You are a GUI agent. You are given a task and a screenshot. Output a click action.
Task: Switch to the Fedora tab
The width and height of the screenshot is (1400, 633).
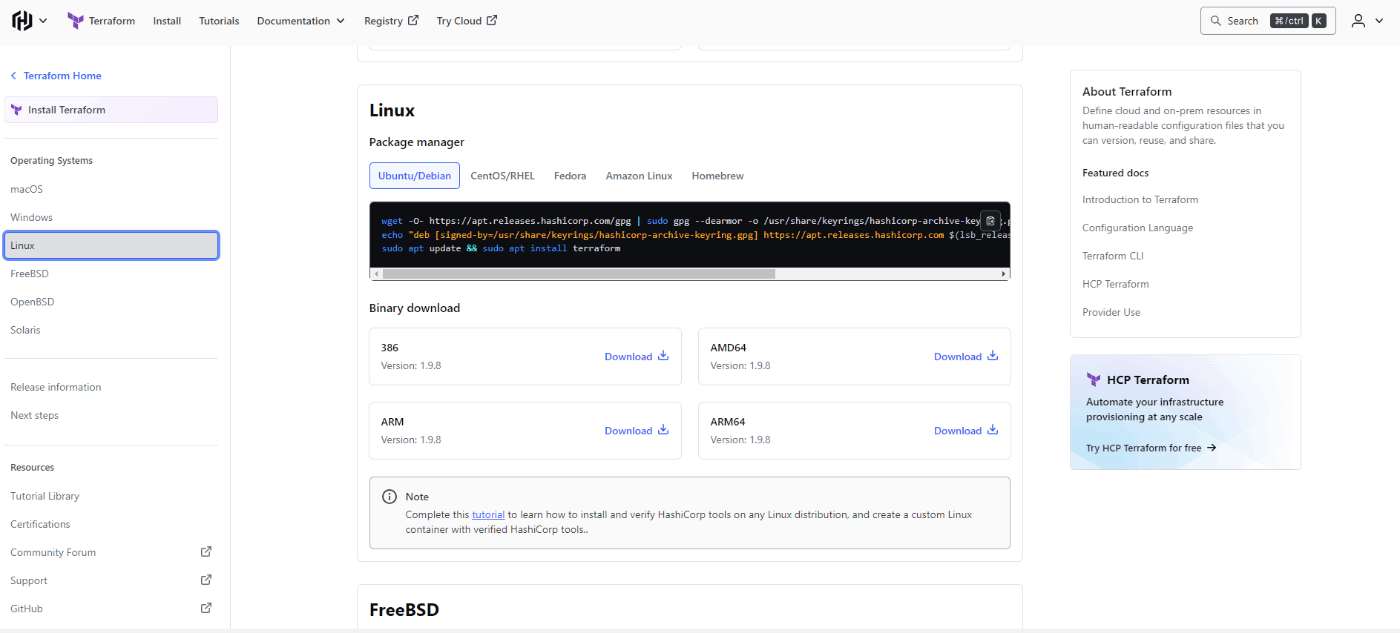(x=570, y=176)
